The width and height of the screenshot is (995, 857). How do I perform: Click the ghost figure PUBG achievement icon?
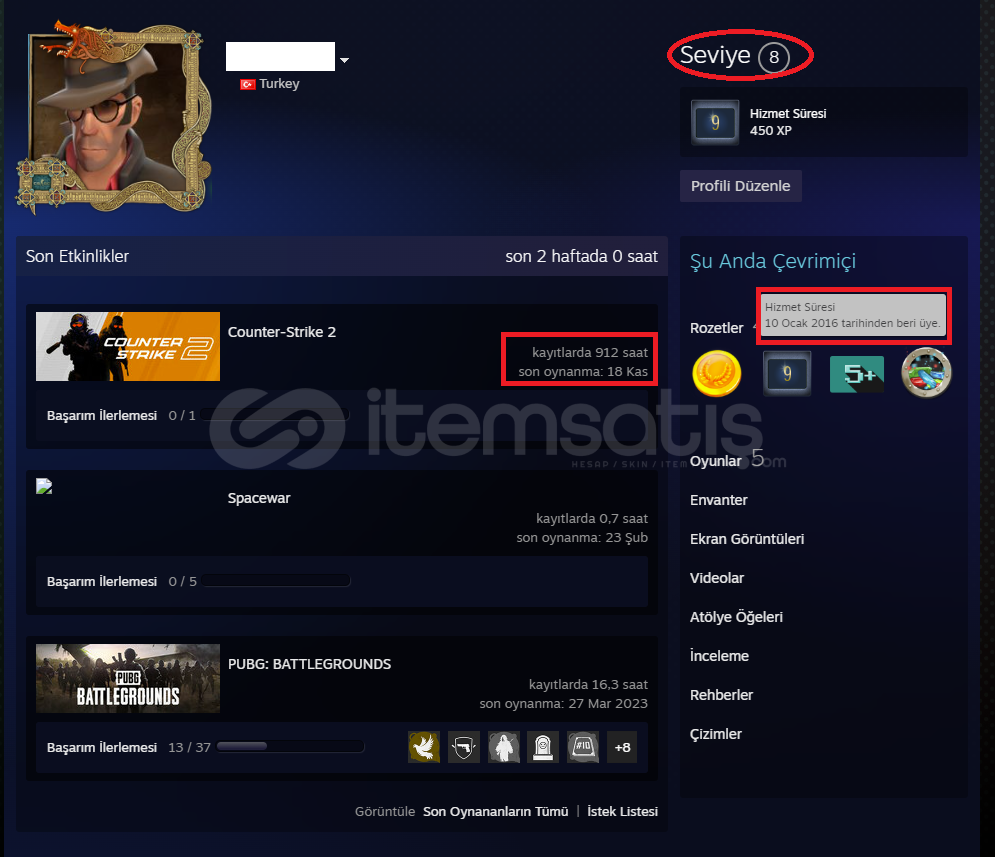(x=504, y=747)
